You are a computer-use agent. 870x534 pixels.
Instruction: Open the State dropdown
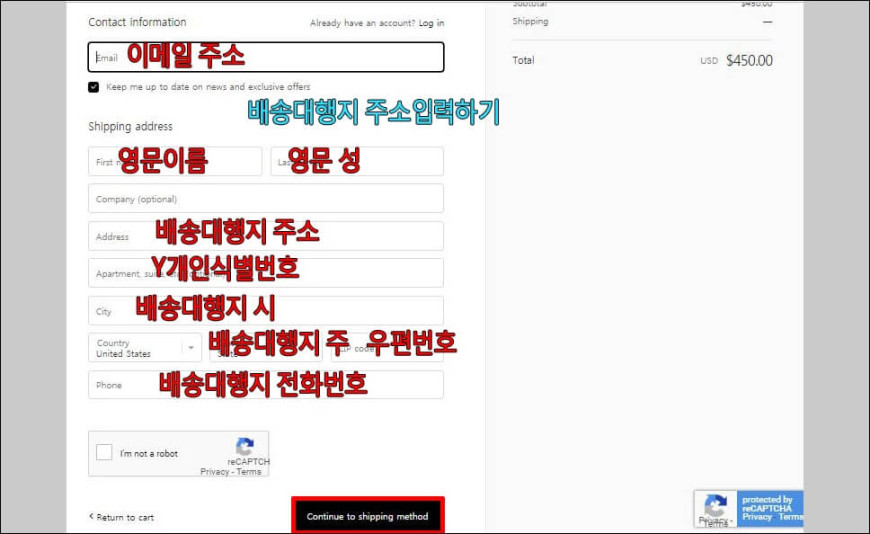pos(266,348)
